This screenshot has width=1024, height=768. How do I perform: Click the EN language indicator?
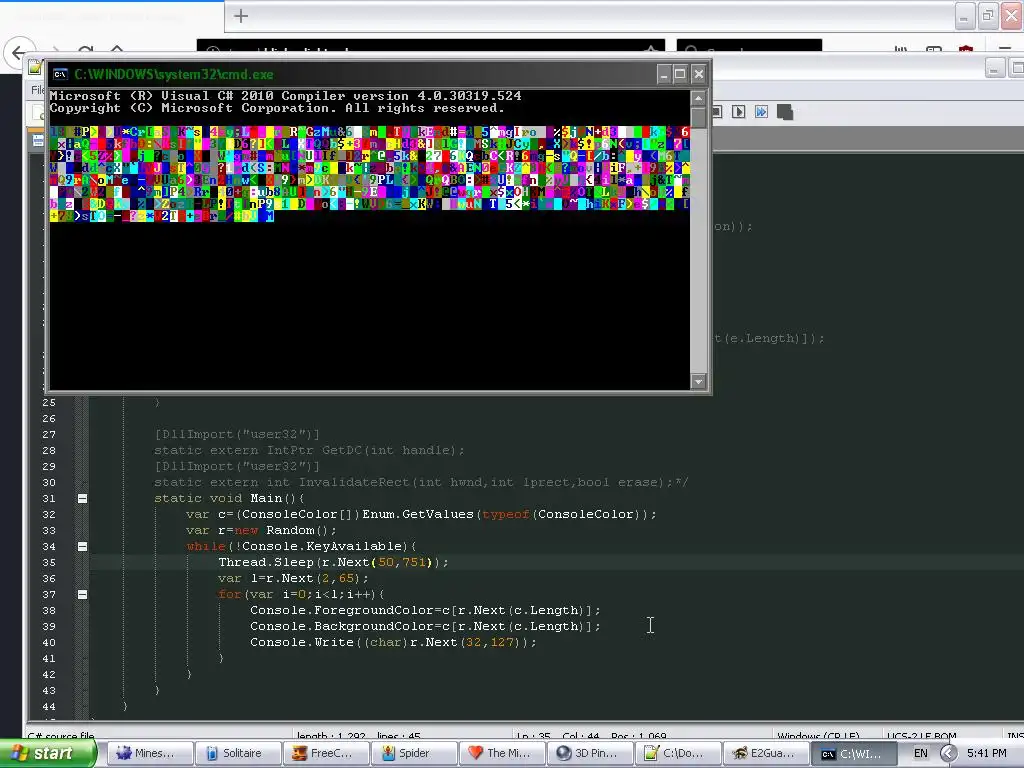(x=921, y=754)
